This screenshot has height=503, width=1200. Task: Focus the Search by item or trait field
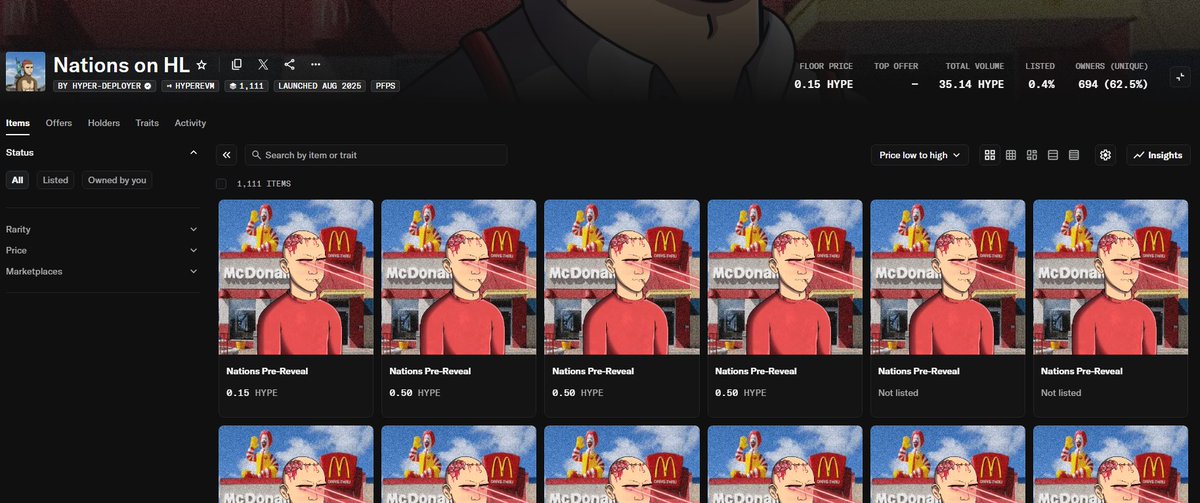pos(376,155)
